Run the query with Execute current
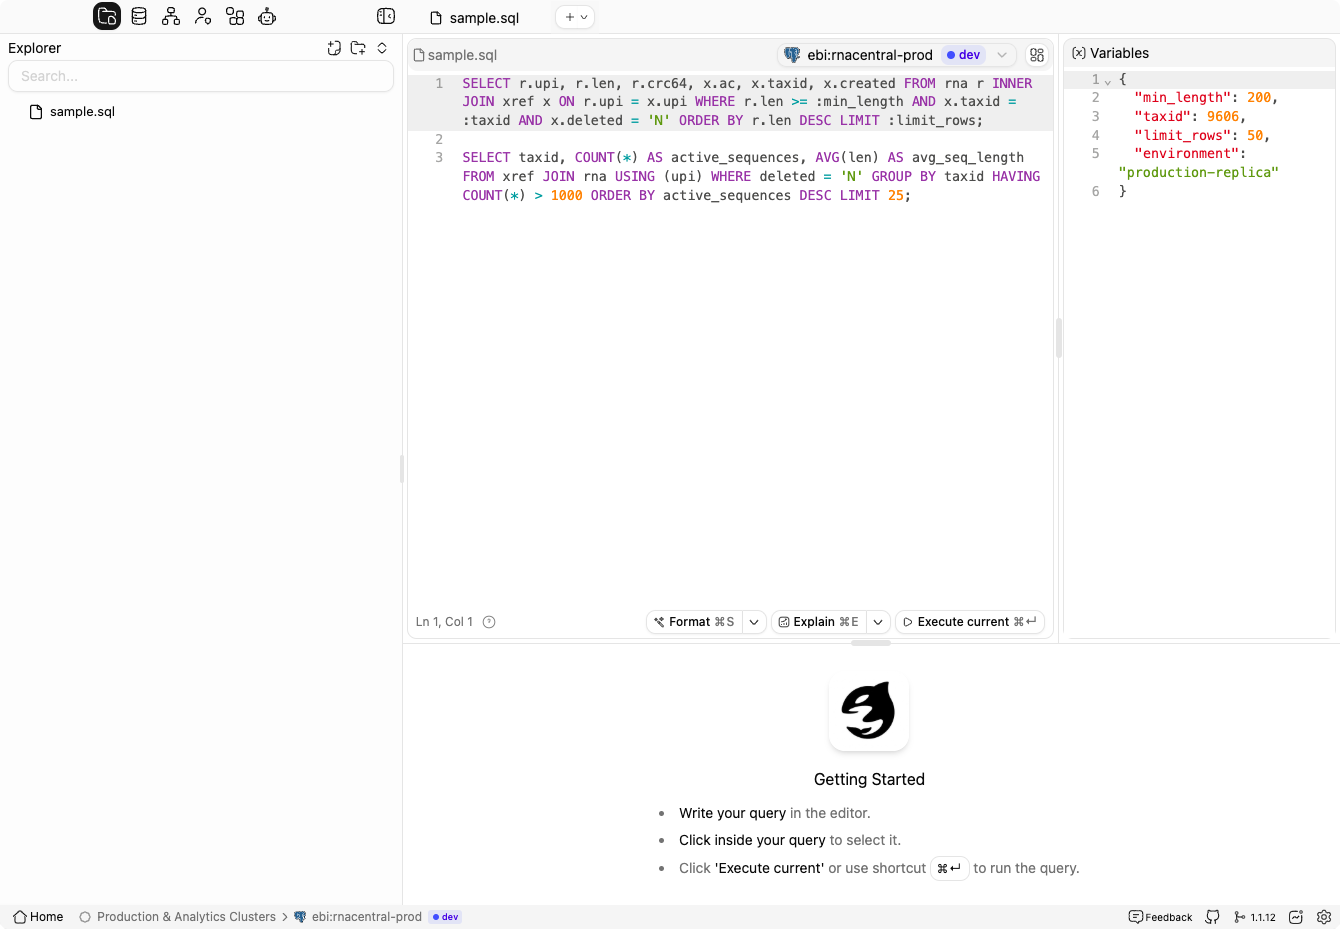This screenshot has height=929, width=1340. [970, 622]
